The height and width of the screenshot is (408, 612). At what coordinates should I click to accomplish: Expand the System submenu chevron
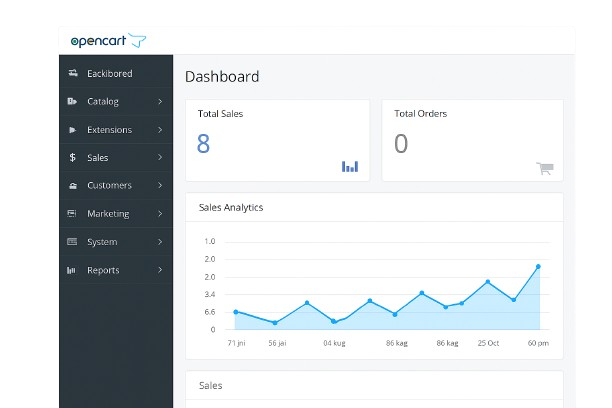tap(160, 242)
